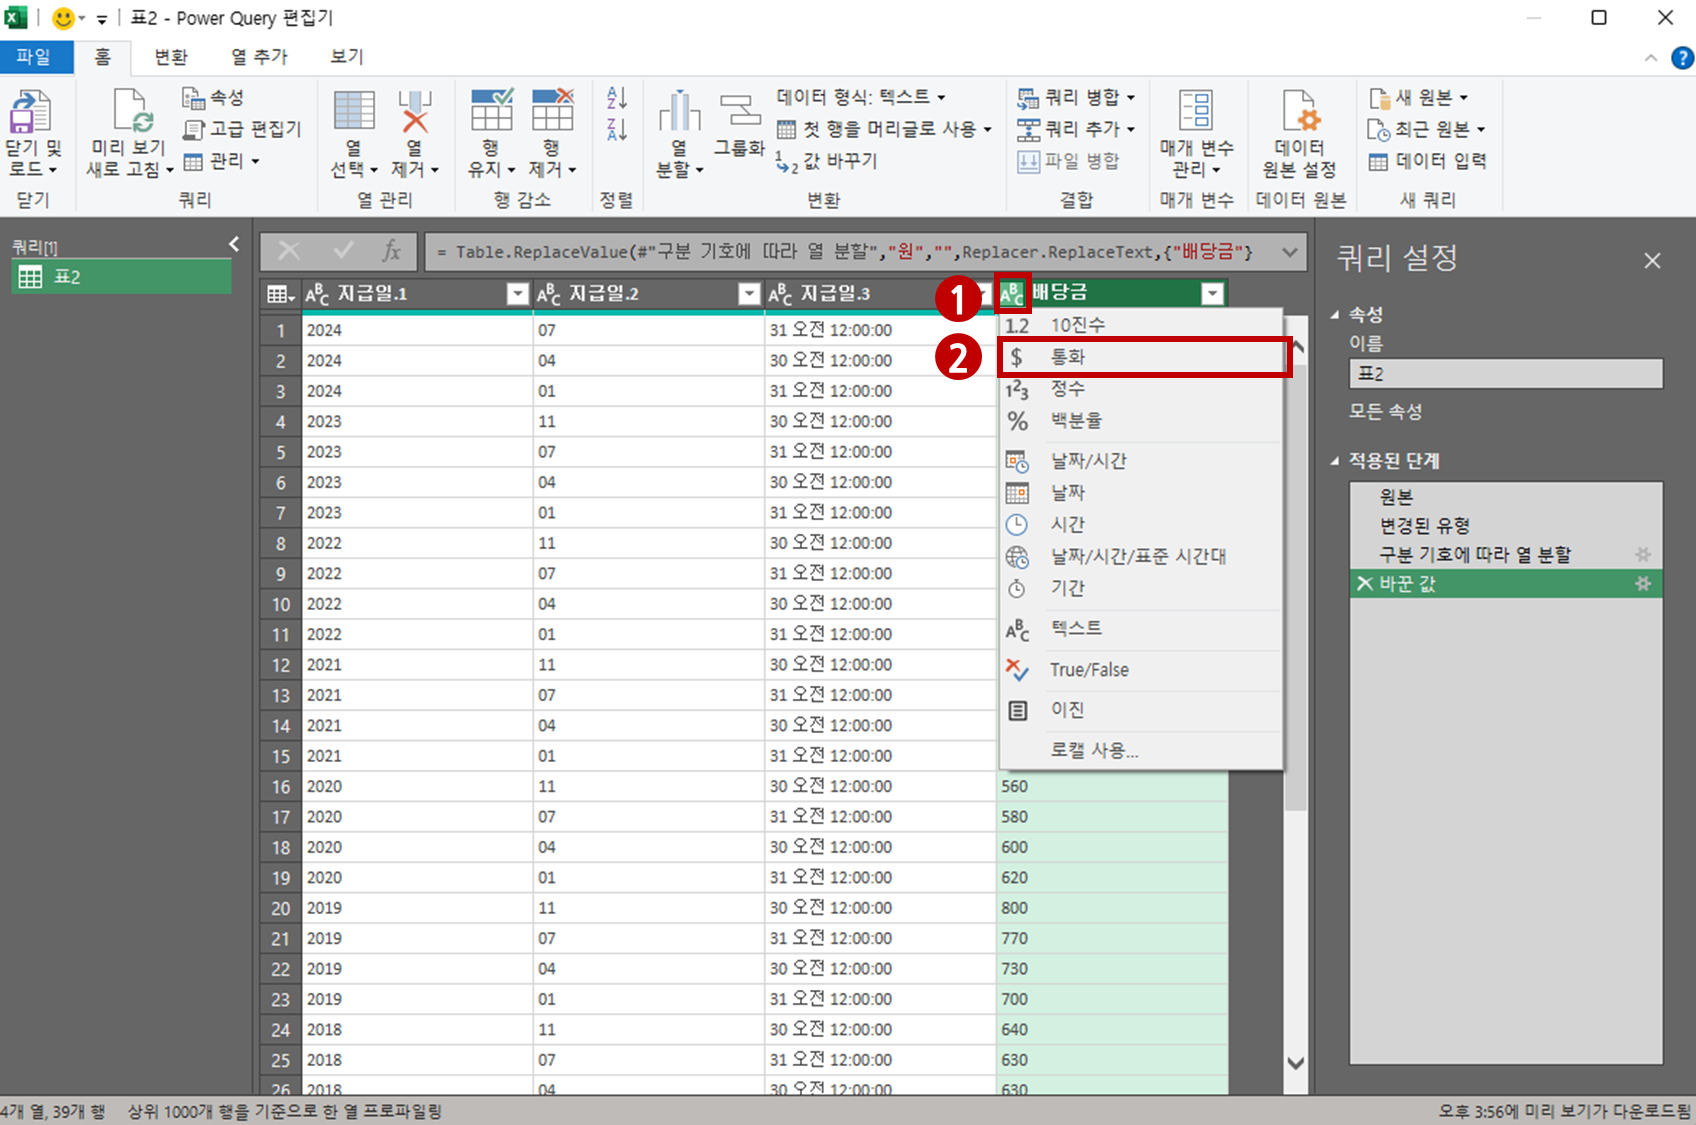This screenshot has height=1125, width=1696.
Task: Select the 표2 query in the query list
Action: pos(122,277)
